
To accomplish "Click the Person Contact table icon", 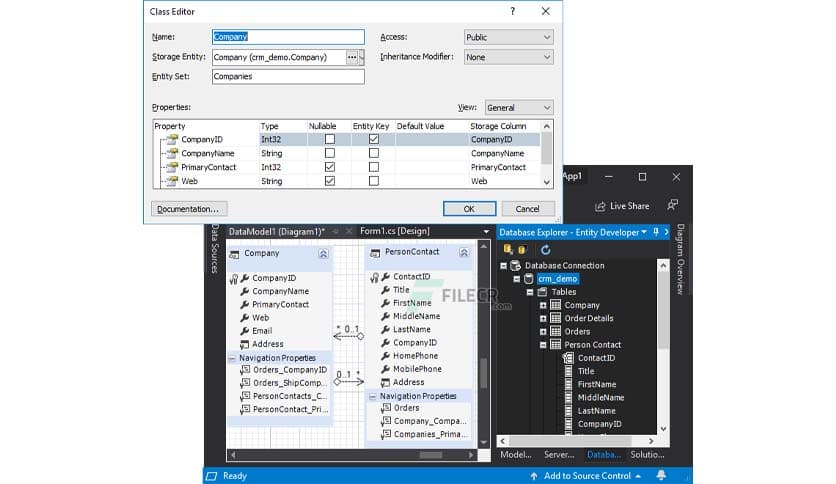I will point(556,344).
